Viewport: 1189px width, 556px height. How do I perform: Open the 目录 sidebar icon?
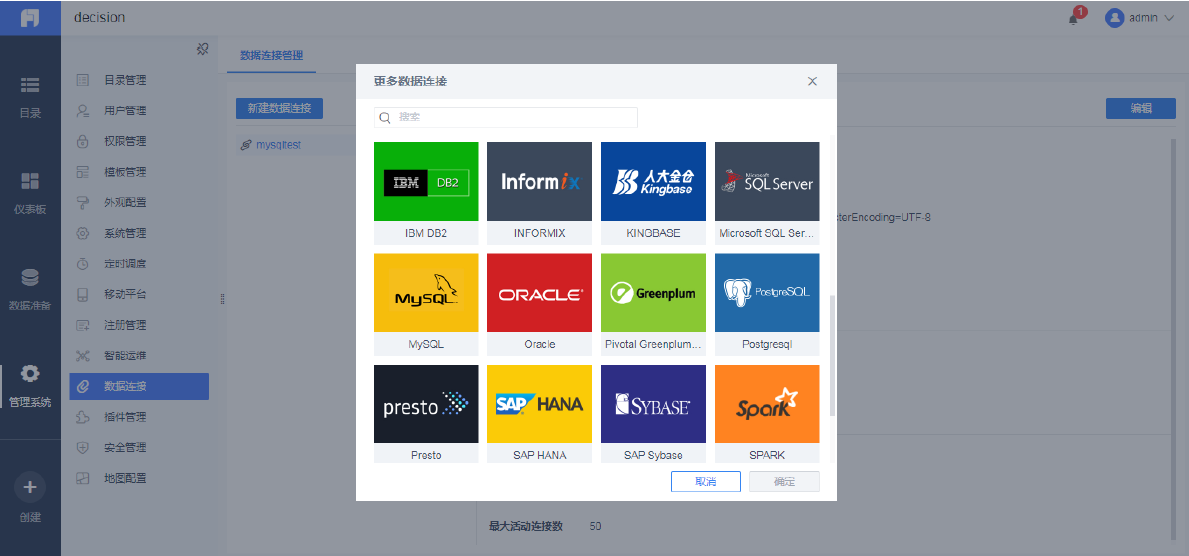[30, 85]
